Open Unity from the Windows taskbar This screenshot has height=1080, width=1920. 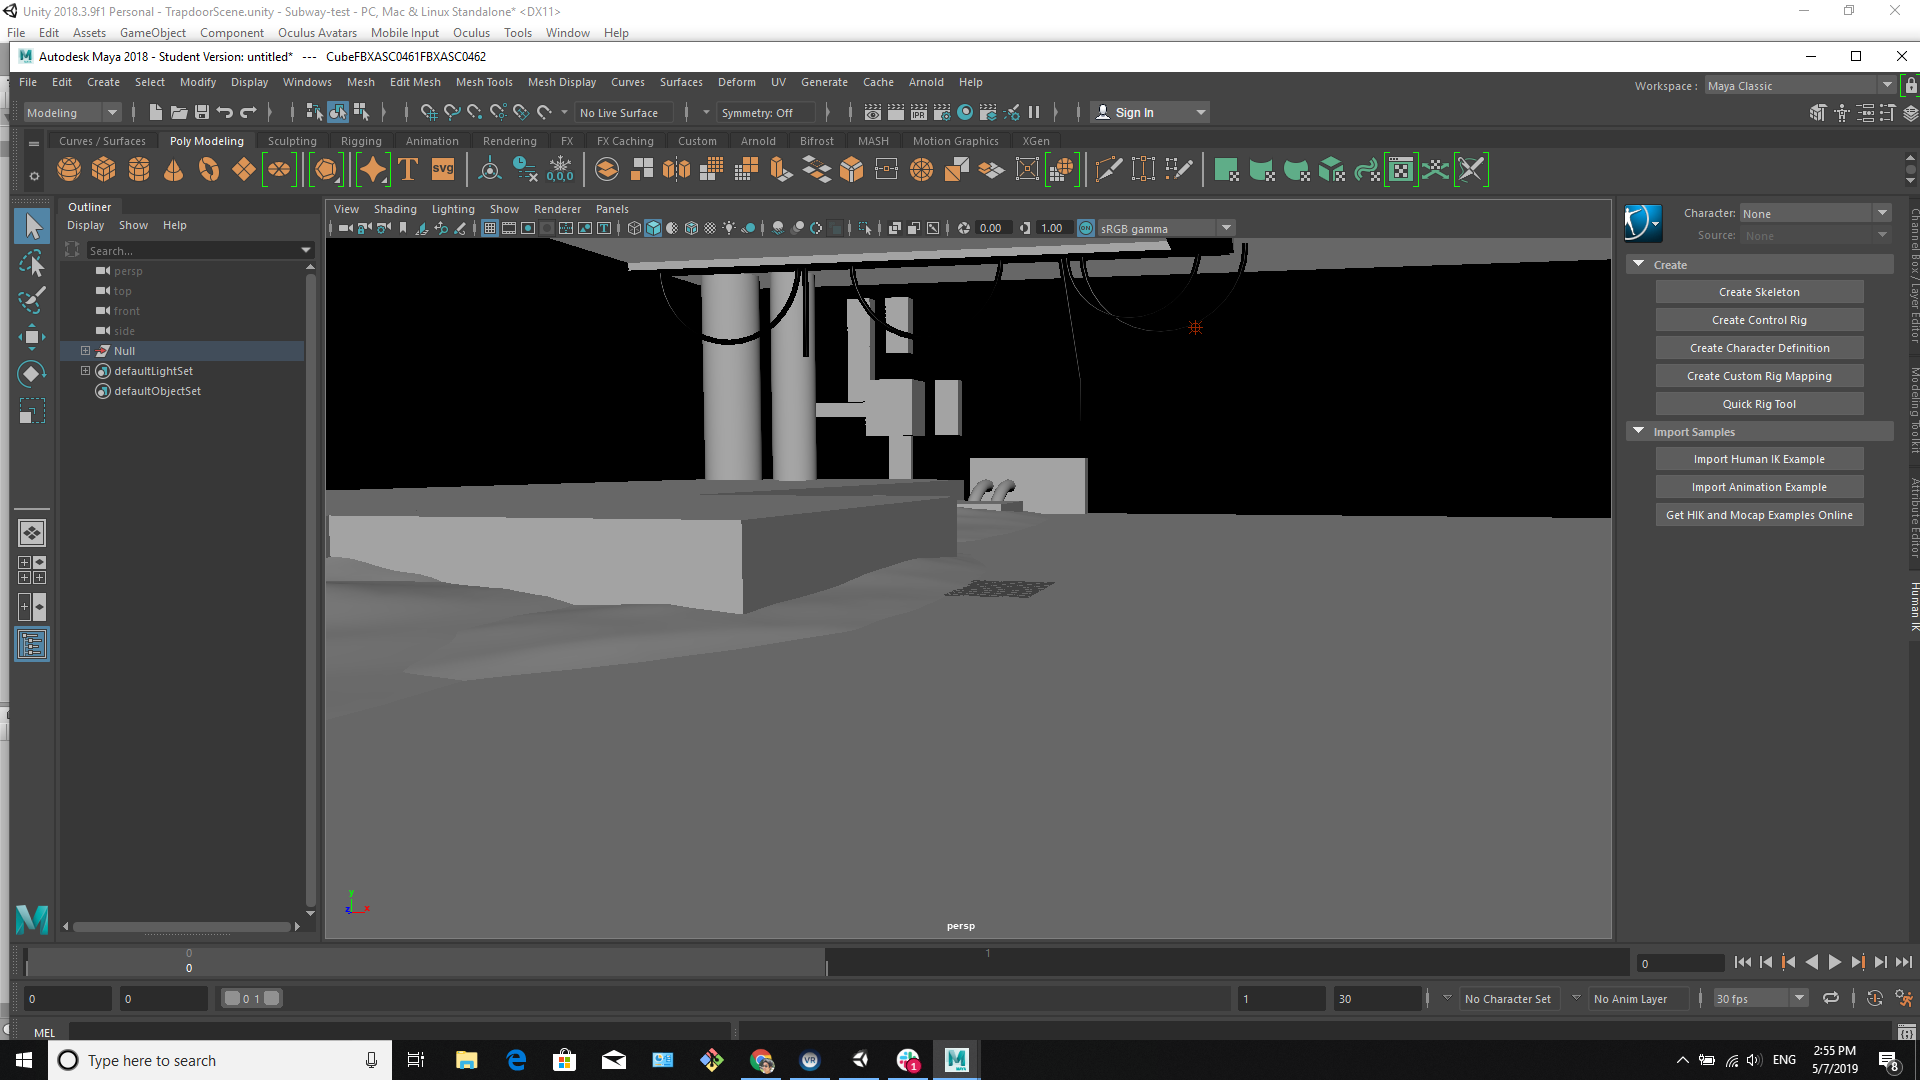[859, 1060]
